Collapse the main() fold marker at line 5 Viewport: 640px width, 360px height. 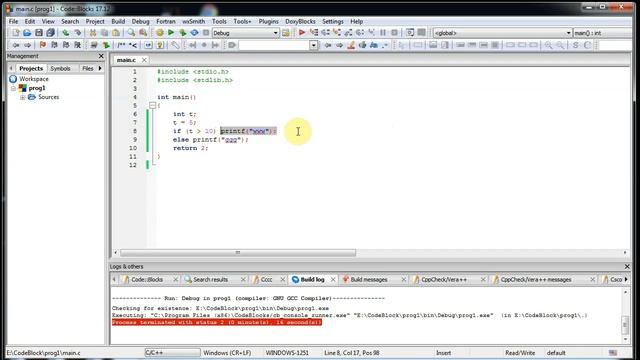(x=152, y=105)
